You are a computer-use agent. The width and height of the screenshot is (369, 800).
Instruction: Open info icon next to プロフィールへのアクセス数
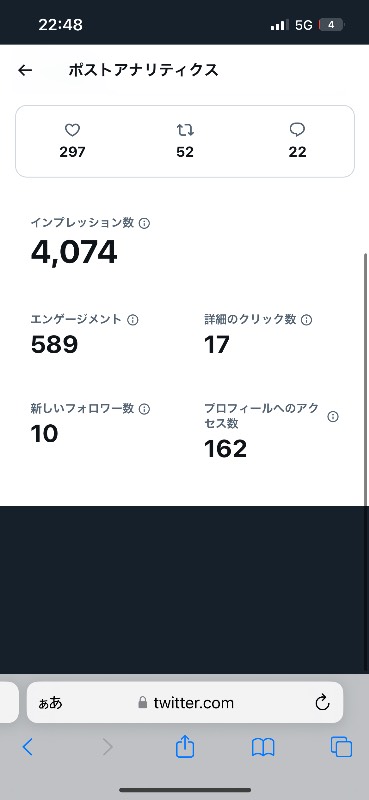pyautogui.click(x=333, y=417)
